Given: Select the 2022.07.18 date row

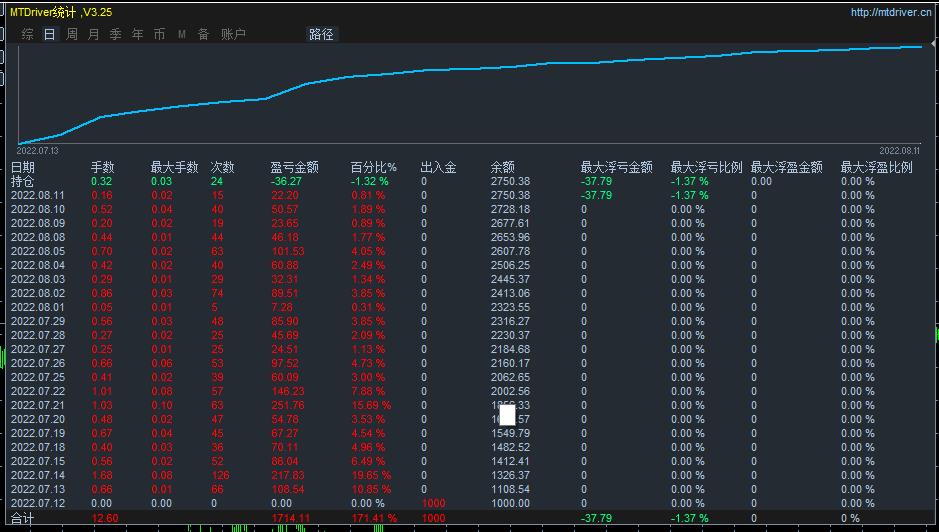Looking at the screenshot, I should coord(38,447).
